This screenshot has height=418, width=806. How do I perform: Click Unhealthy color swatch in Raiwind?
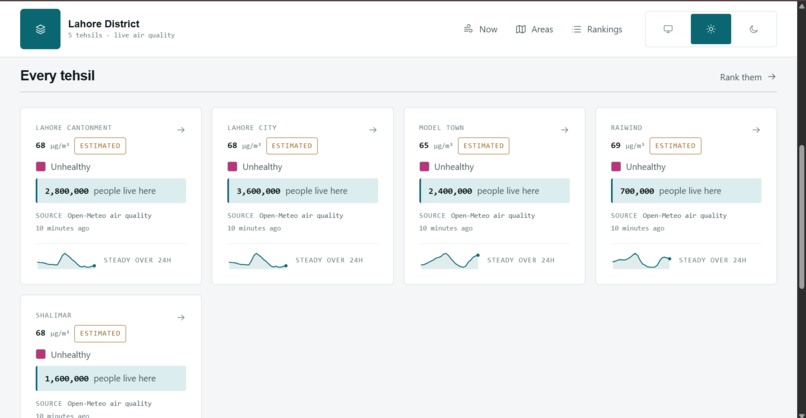[x=616, y=167]
